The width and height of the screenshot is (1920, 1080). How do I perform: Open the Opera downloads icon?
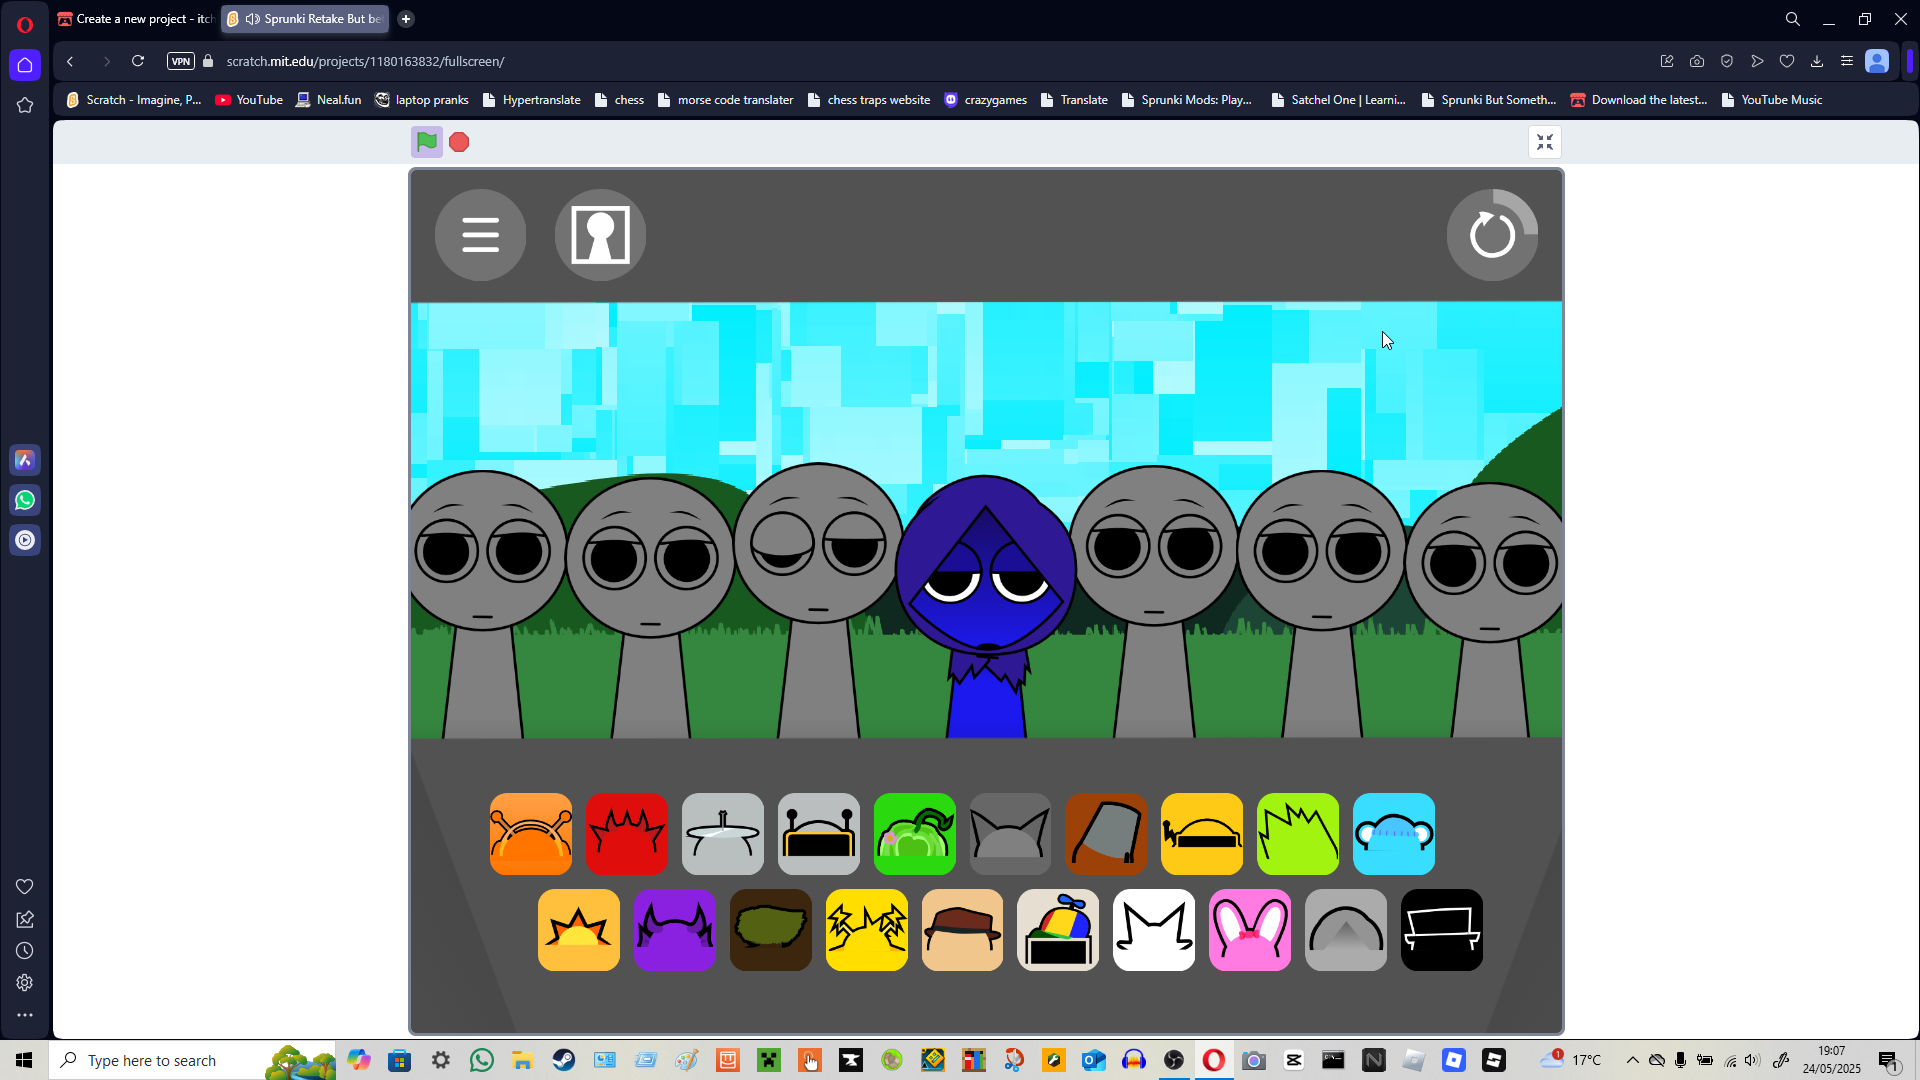pos(1817,61)
